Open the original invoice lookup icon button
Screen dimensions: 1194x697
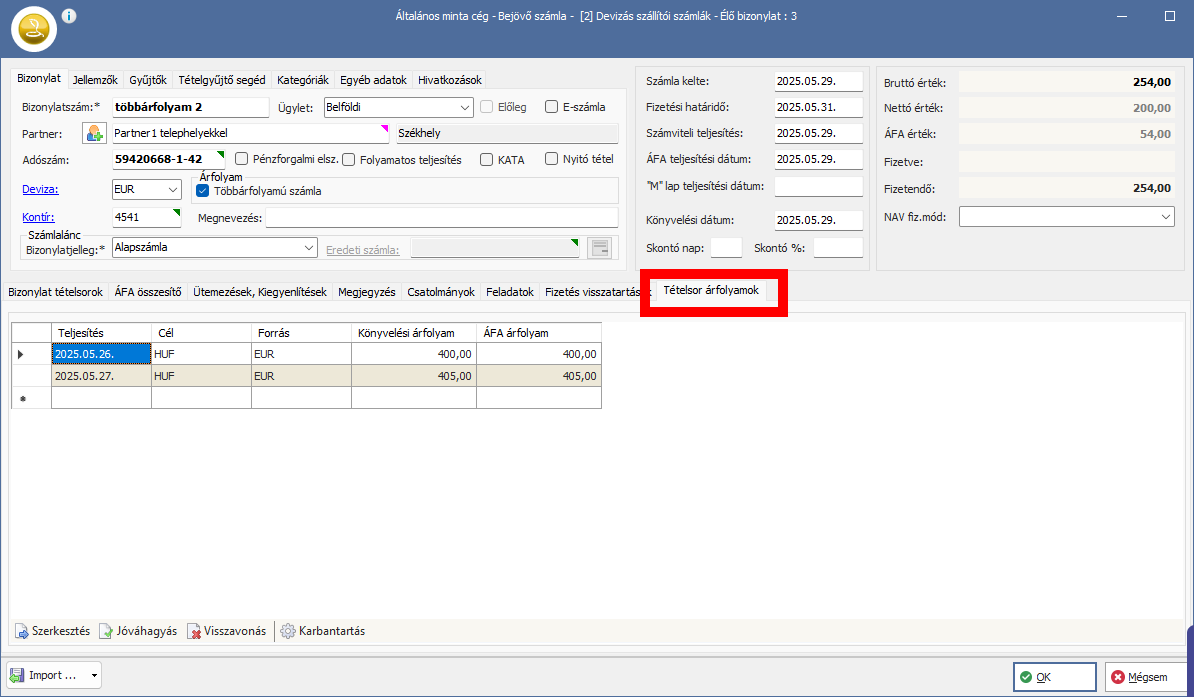click(x=599, y=248)
